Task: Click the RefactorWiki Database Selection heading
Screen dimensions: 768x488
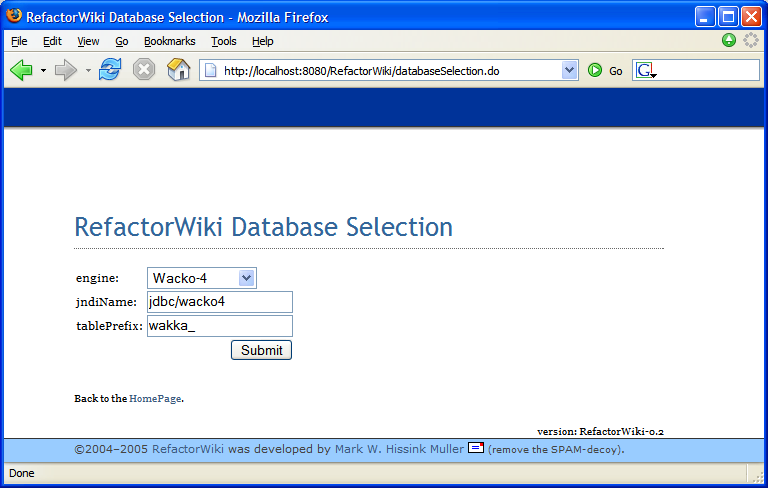Action: tap(264, 227)
